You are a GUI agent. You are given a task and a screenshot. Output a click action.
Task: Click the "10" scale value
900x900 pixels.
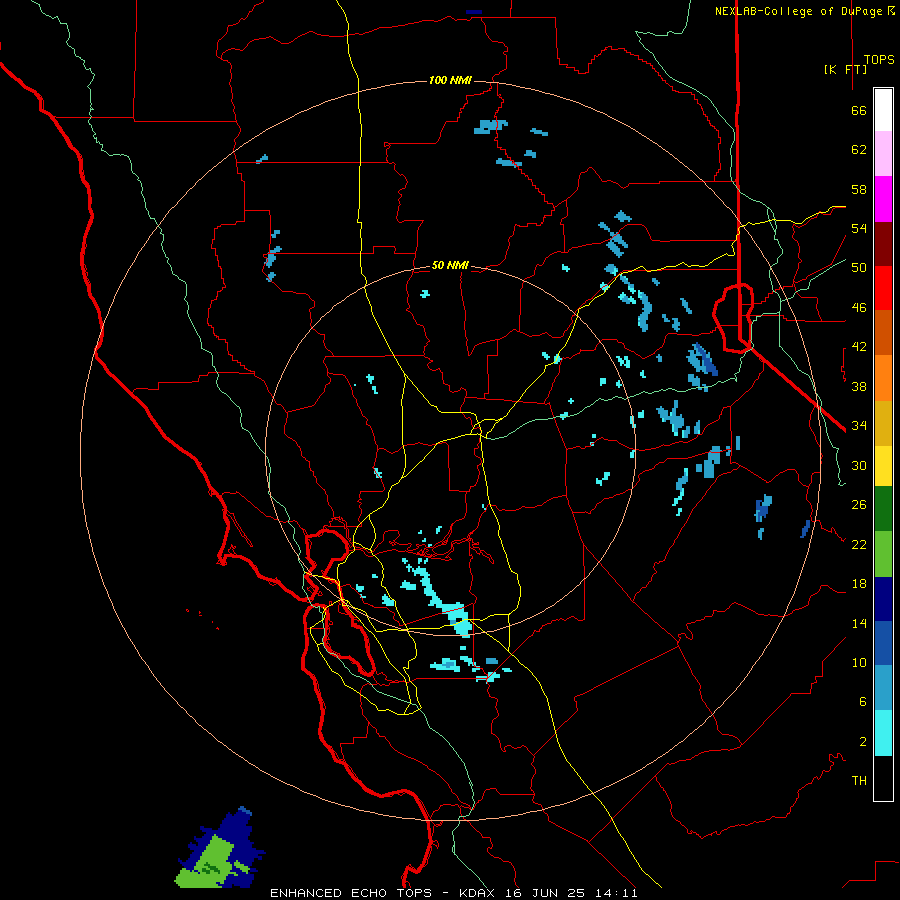859,662
